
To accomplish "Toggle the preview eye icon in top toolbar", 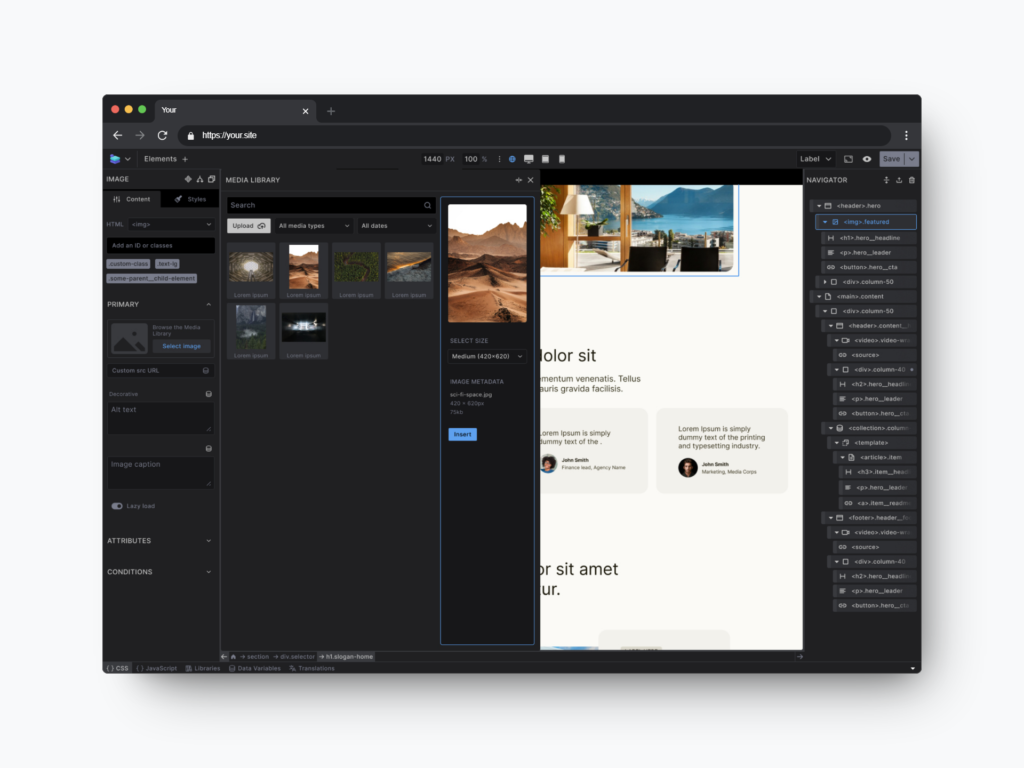I will pyautogui.click(x=867, y=159).
